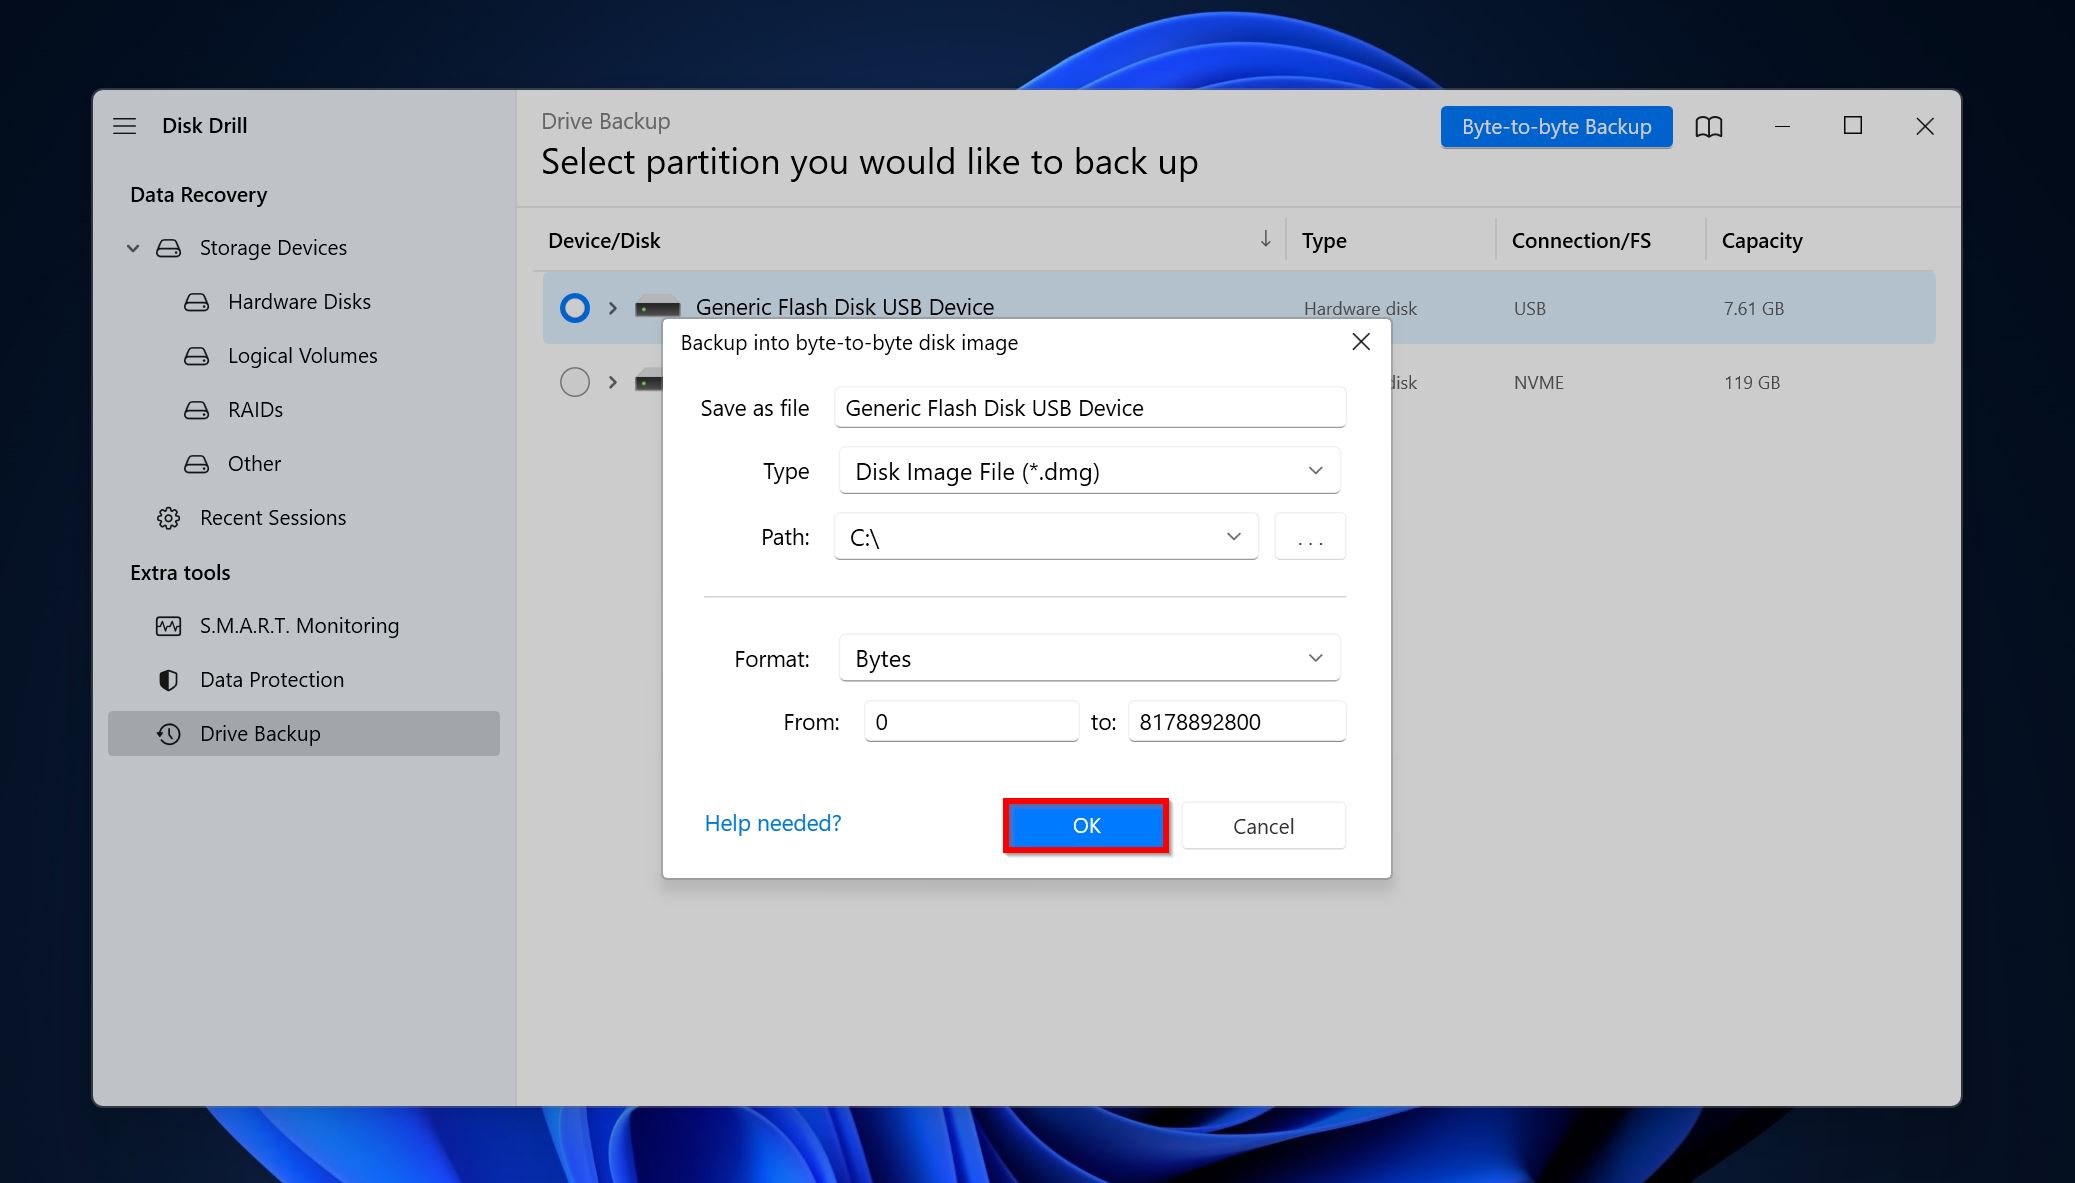Click the Disk Drill hamburger menu

pyautogui.click(x=125, y=125)
